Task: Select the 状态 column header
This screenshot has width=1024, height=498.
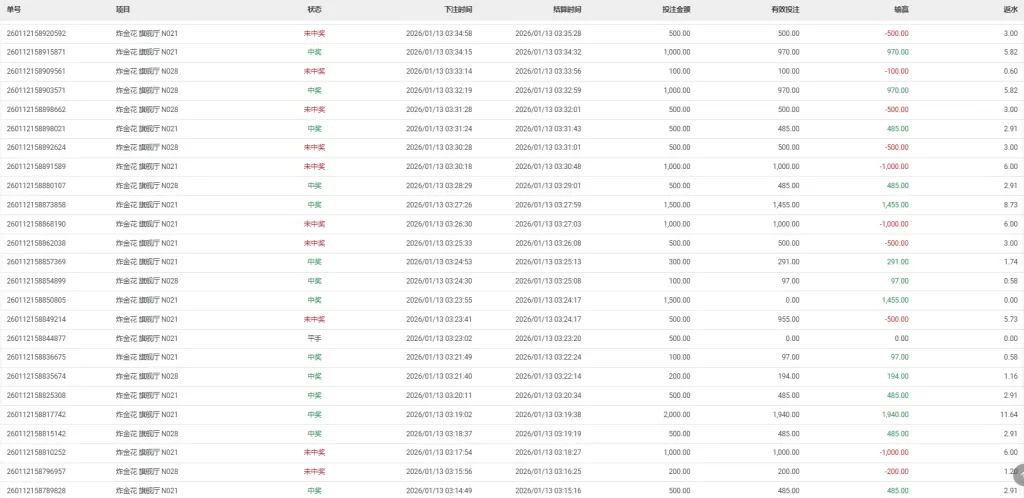Action: (x=314, y=8)
